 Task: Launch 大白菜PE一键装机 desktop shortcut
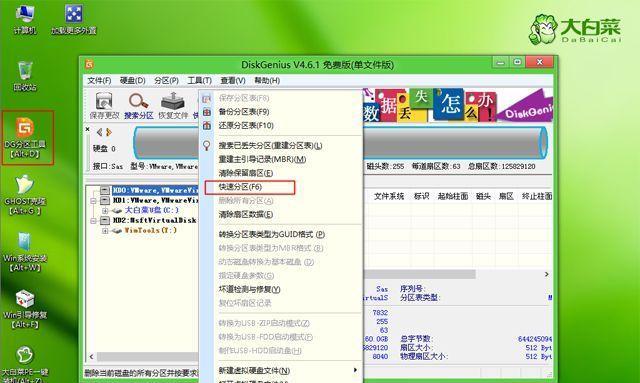pos(25,364)
